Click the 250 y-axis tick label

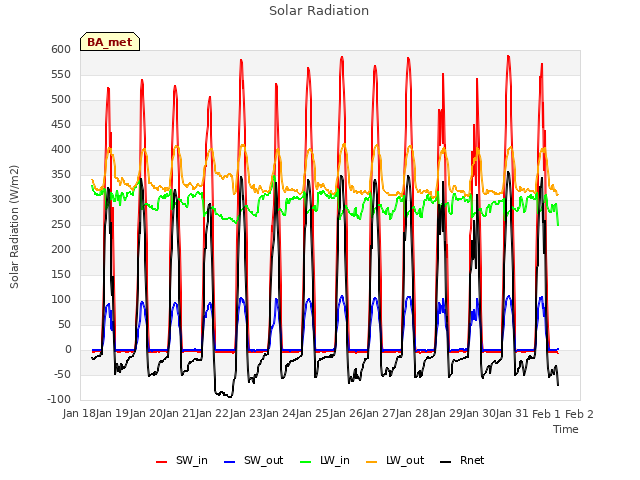[x=61, y=224]
